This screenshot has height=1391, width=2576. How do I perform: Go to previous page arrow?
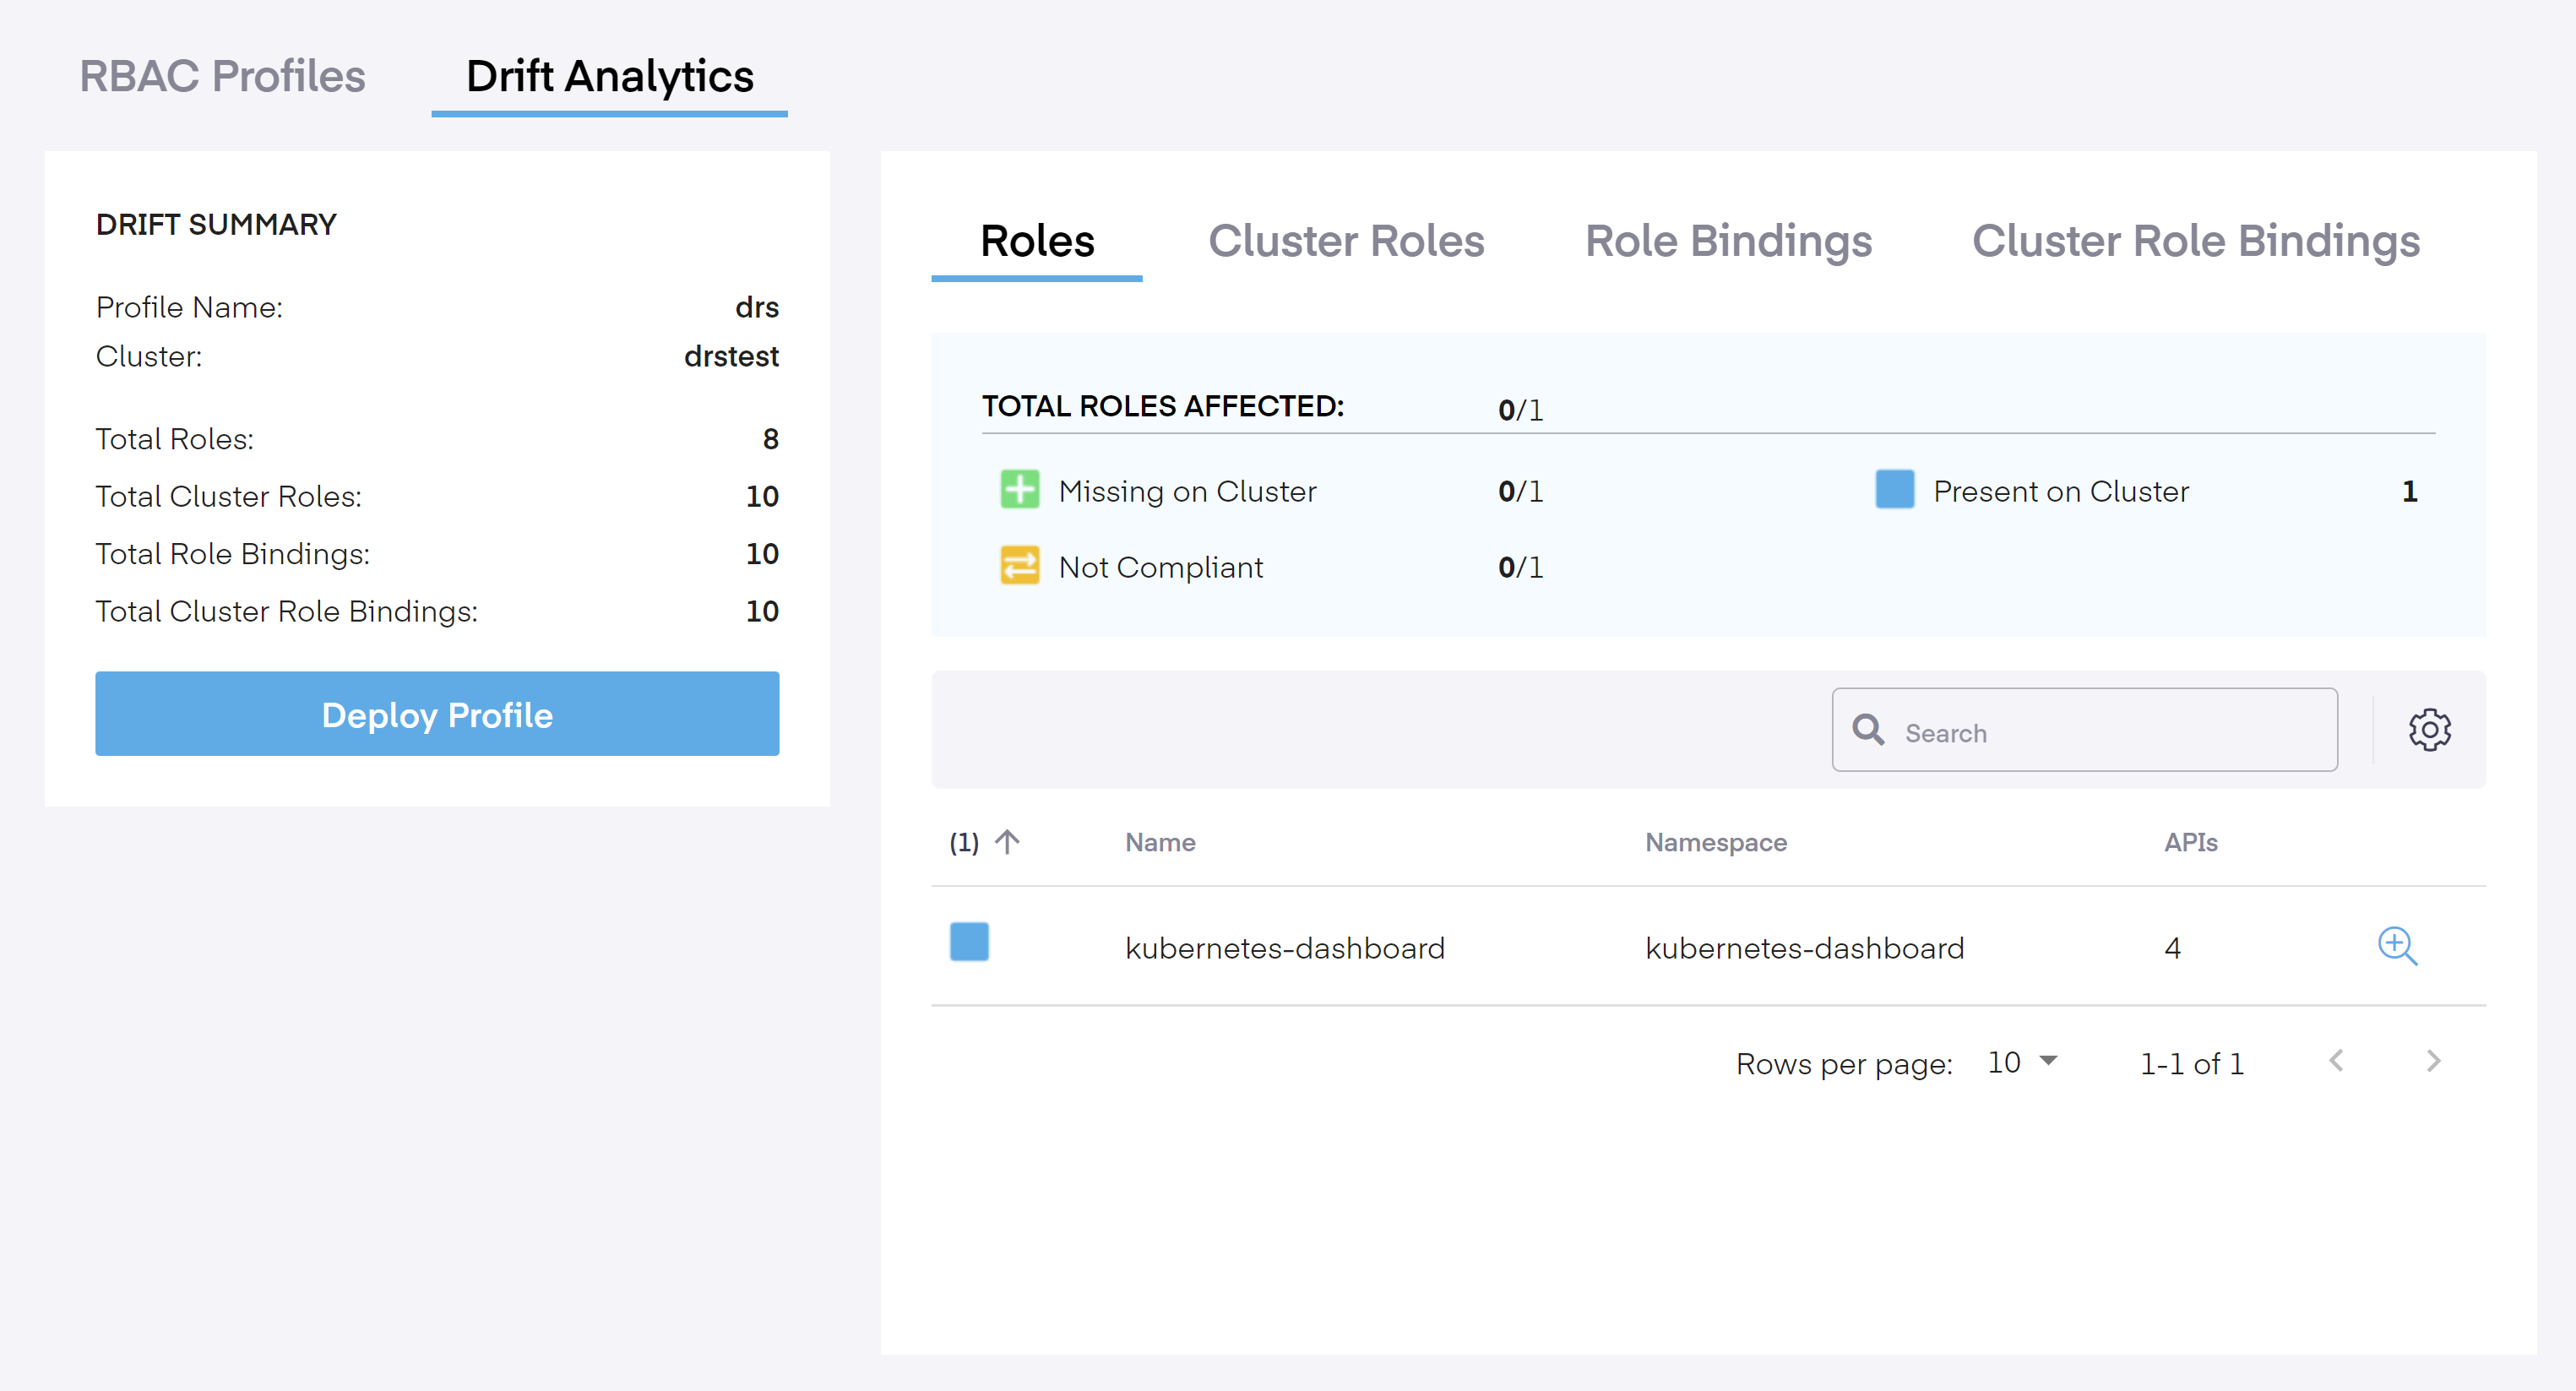pyautogui.click(x=2336, y=1061)
